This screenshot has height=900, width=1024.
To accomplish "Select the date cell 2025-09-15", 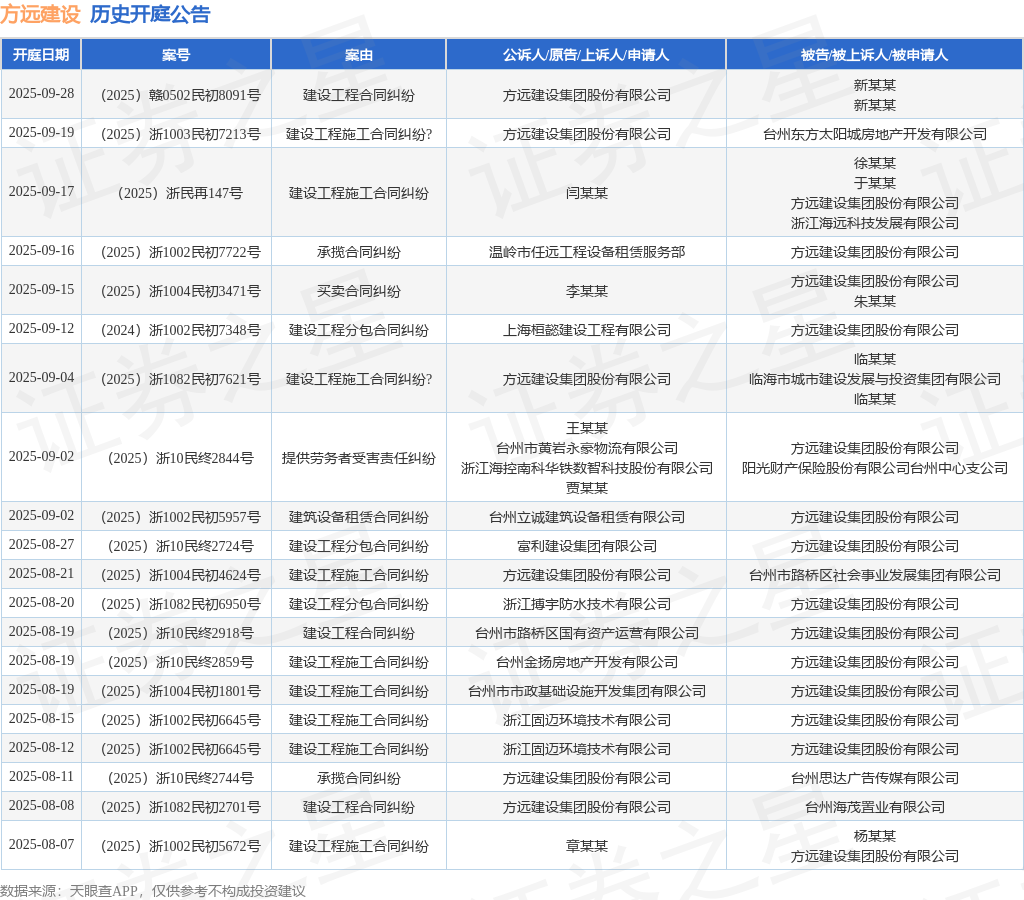I will point(41,289).
